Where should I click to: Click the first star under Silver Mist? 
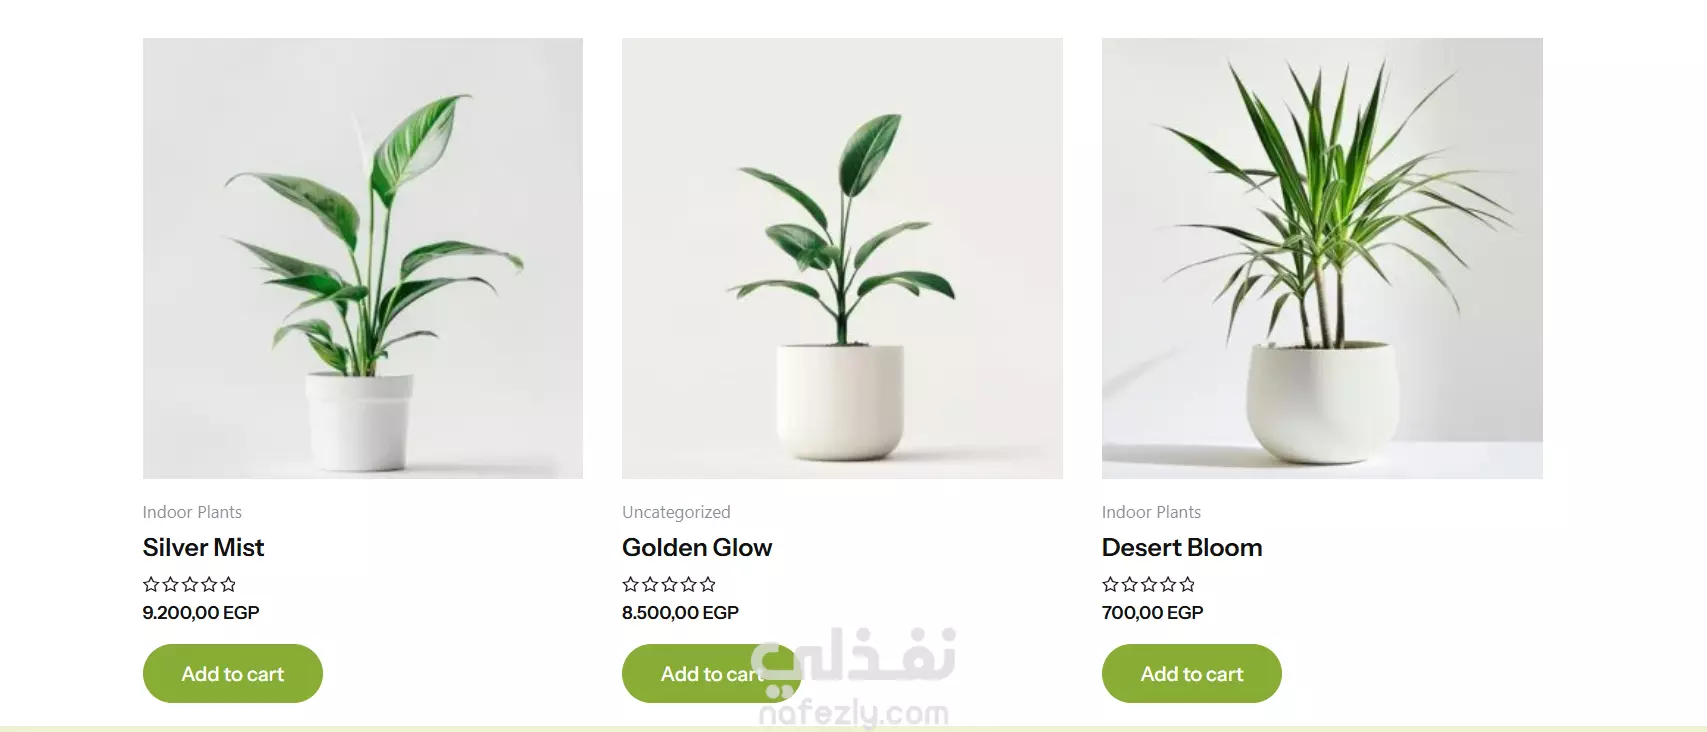tap(151, 584)
